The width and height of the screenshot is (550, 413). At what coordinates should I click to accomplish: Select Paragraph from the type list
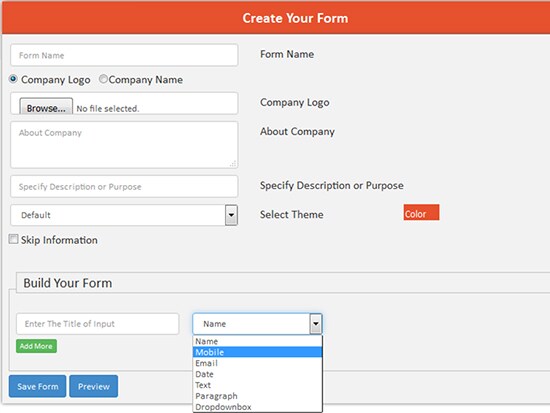257,396
